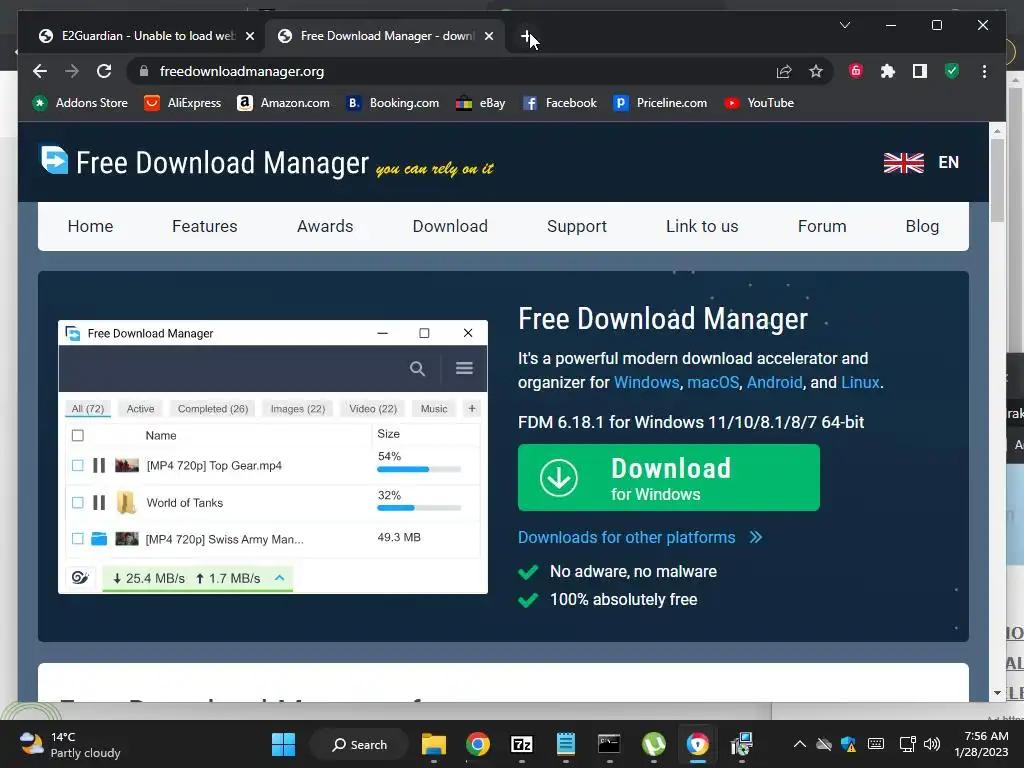Screen dimensions: 1024x768
Task: Open the YouTube bookmark
Action: [759, 103]
